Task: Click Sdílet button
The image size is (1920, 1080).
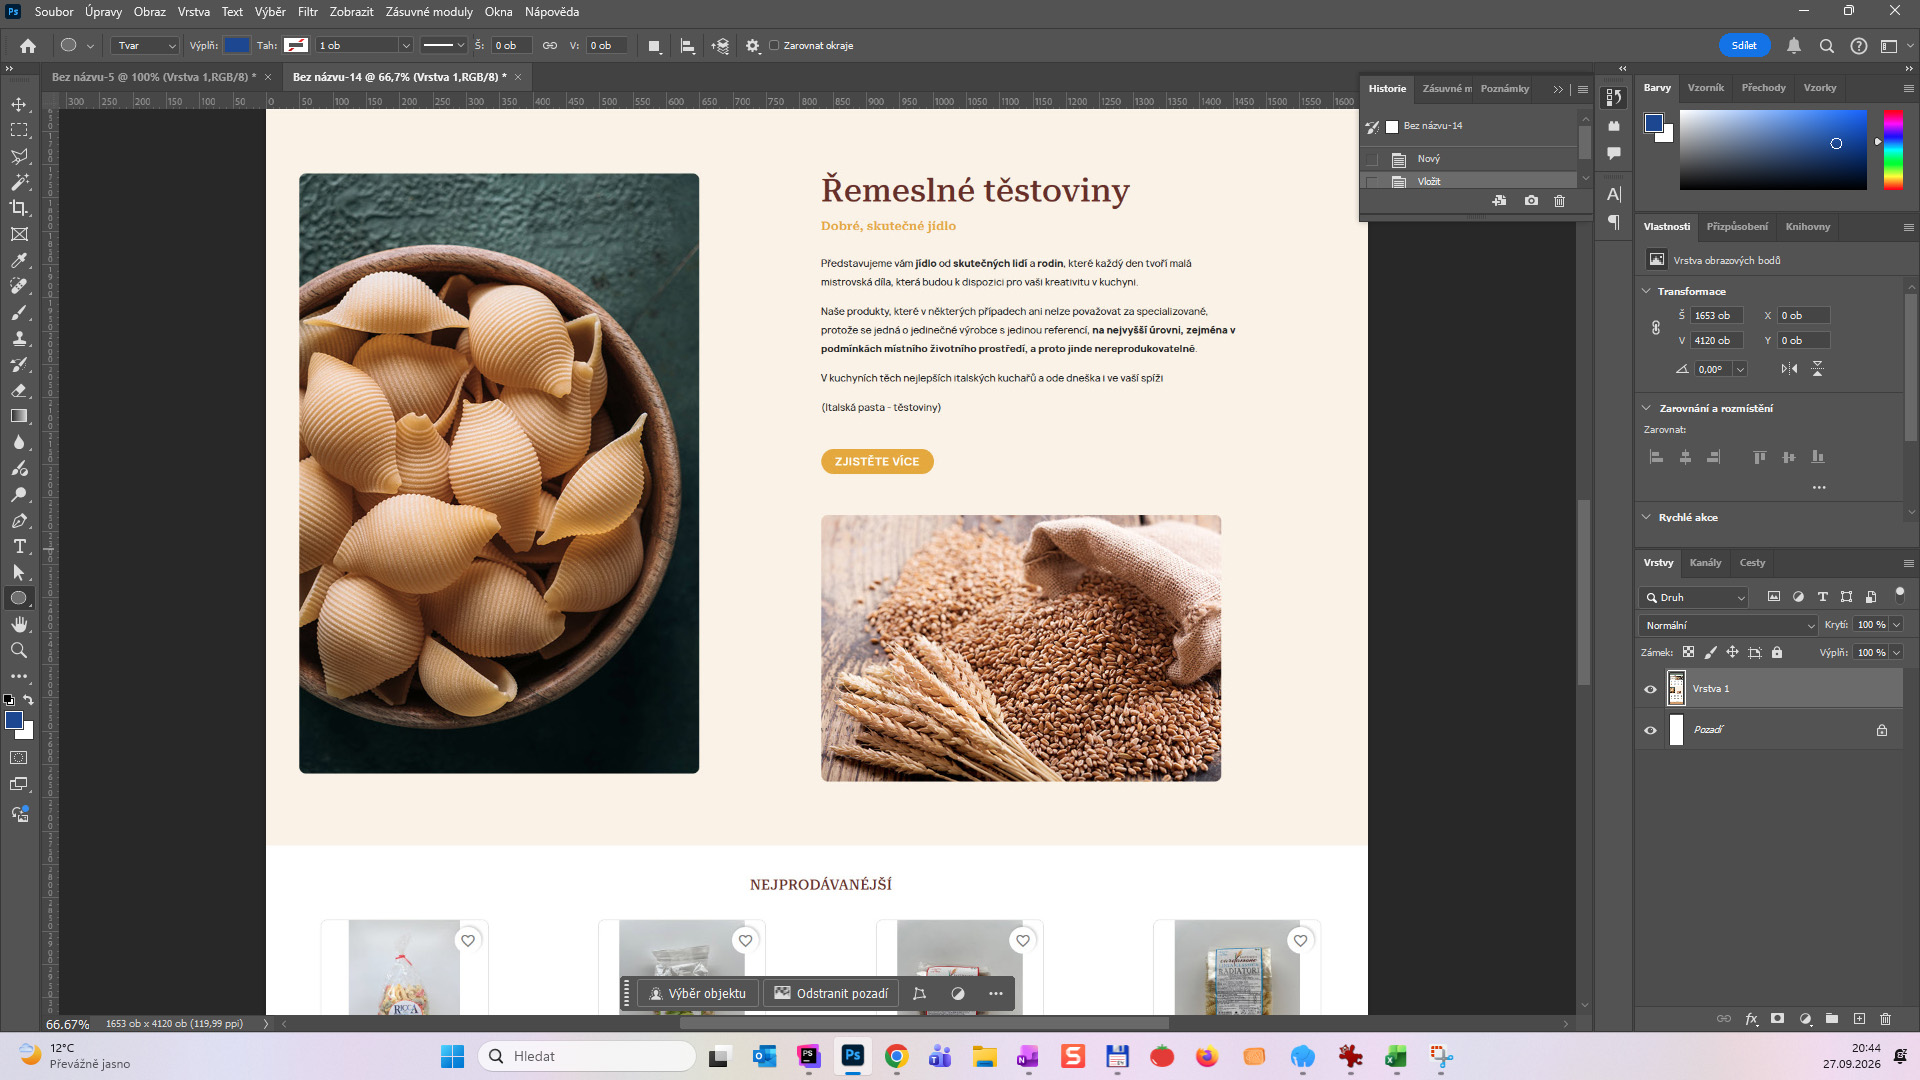Action: tap(1744, 46)
